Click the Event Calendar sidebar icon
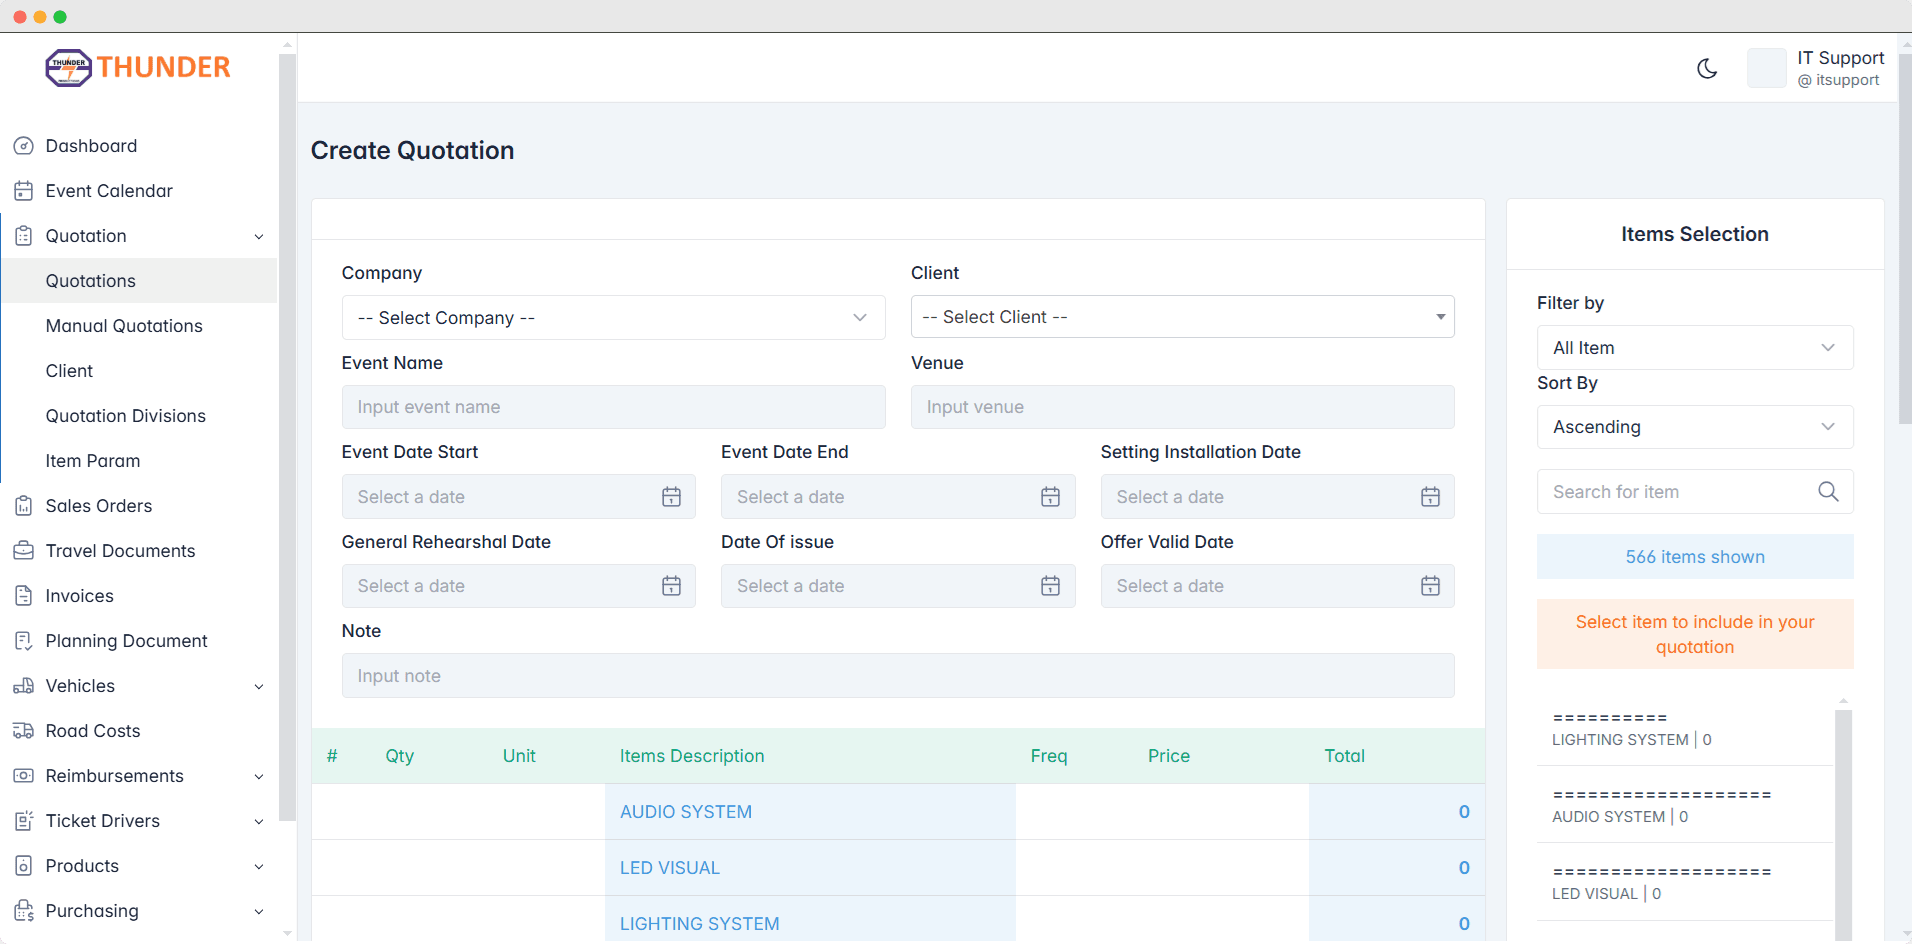Image resolution: width=1912 pixels, height=944 pixels. (24, 191)
